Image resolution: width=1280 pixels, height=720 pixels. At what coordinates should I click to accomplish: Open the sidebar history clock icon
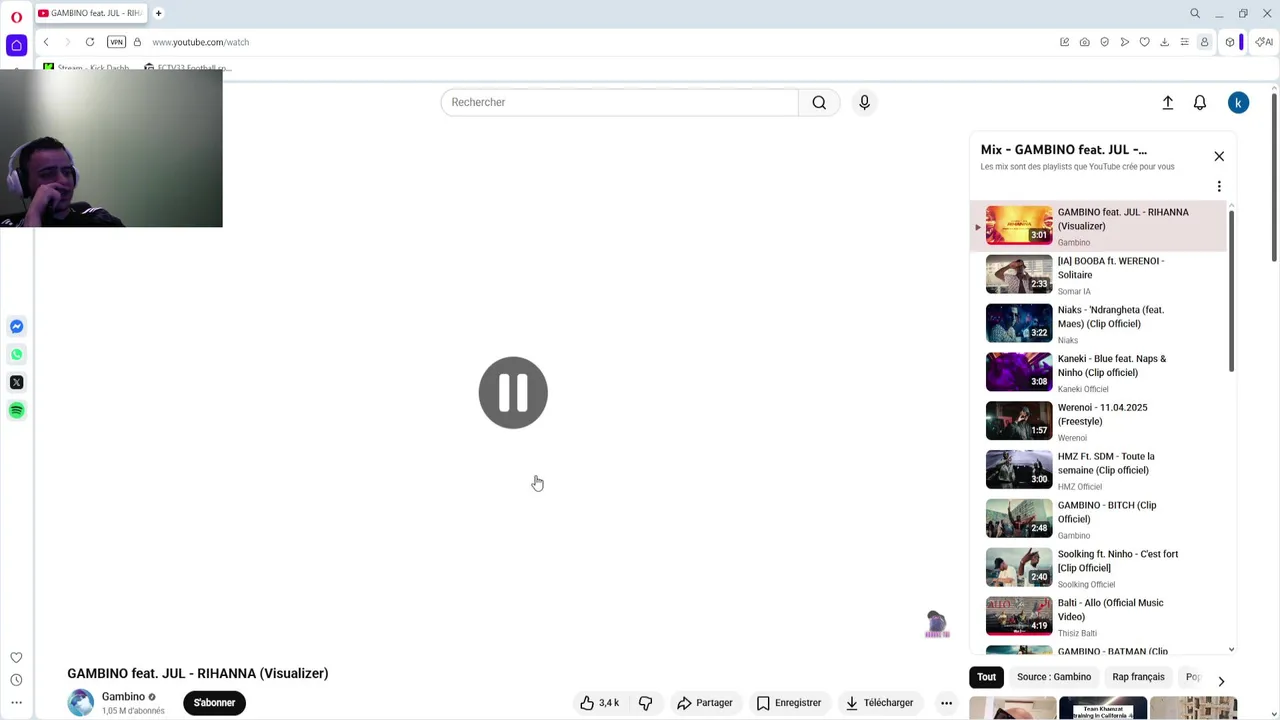16,680
